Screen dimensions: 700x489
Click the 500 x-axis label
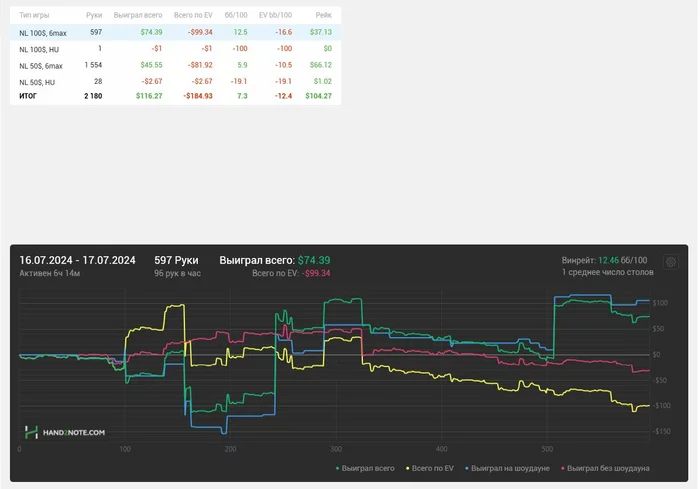[x=547, y=449]
